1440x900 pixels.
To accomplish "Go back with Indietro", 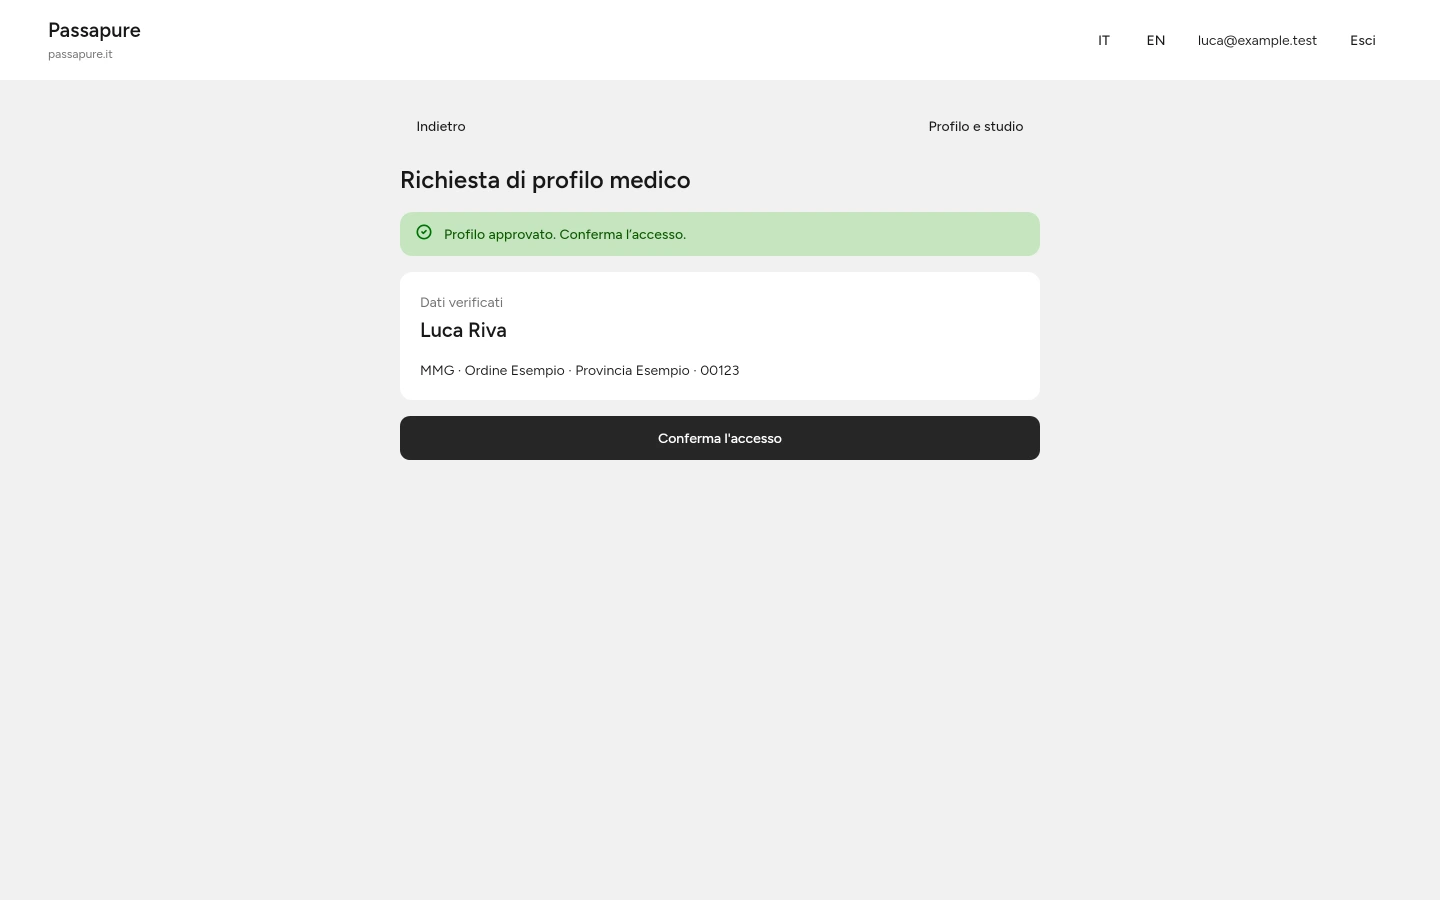I will [441, 126].
